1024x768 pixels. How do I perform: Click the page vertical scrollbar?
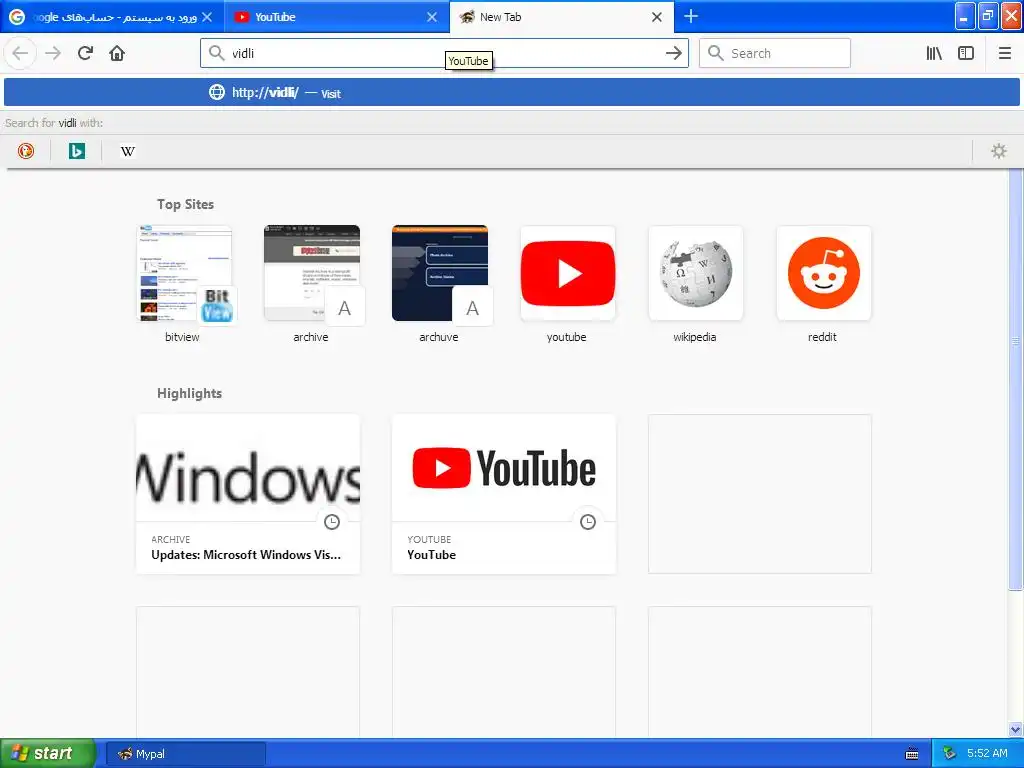(1015, 379)
